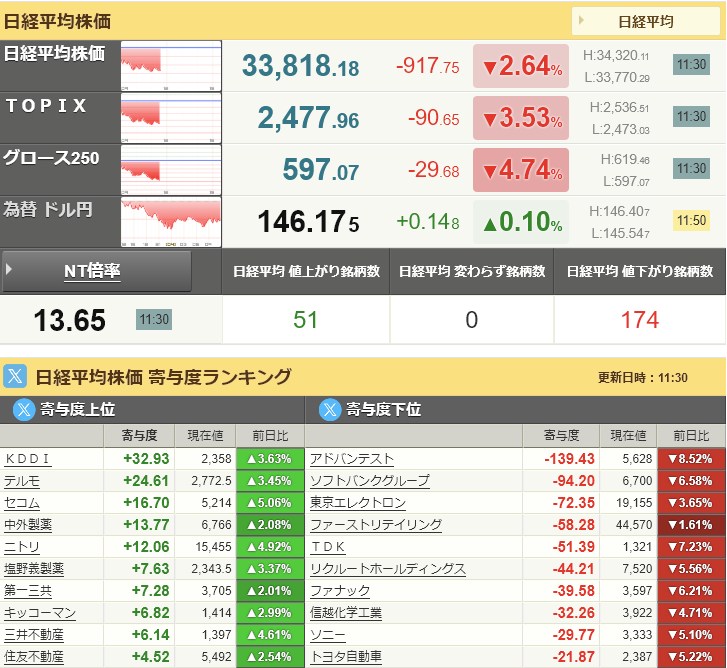Open the テルモ stock link
The width and height of the screenshot is (727, 668).
click(22, 481)
